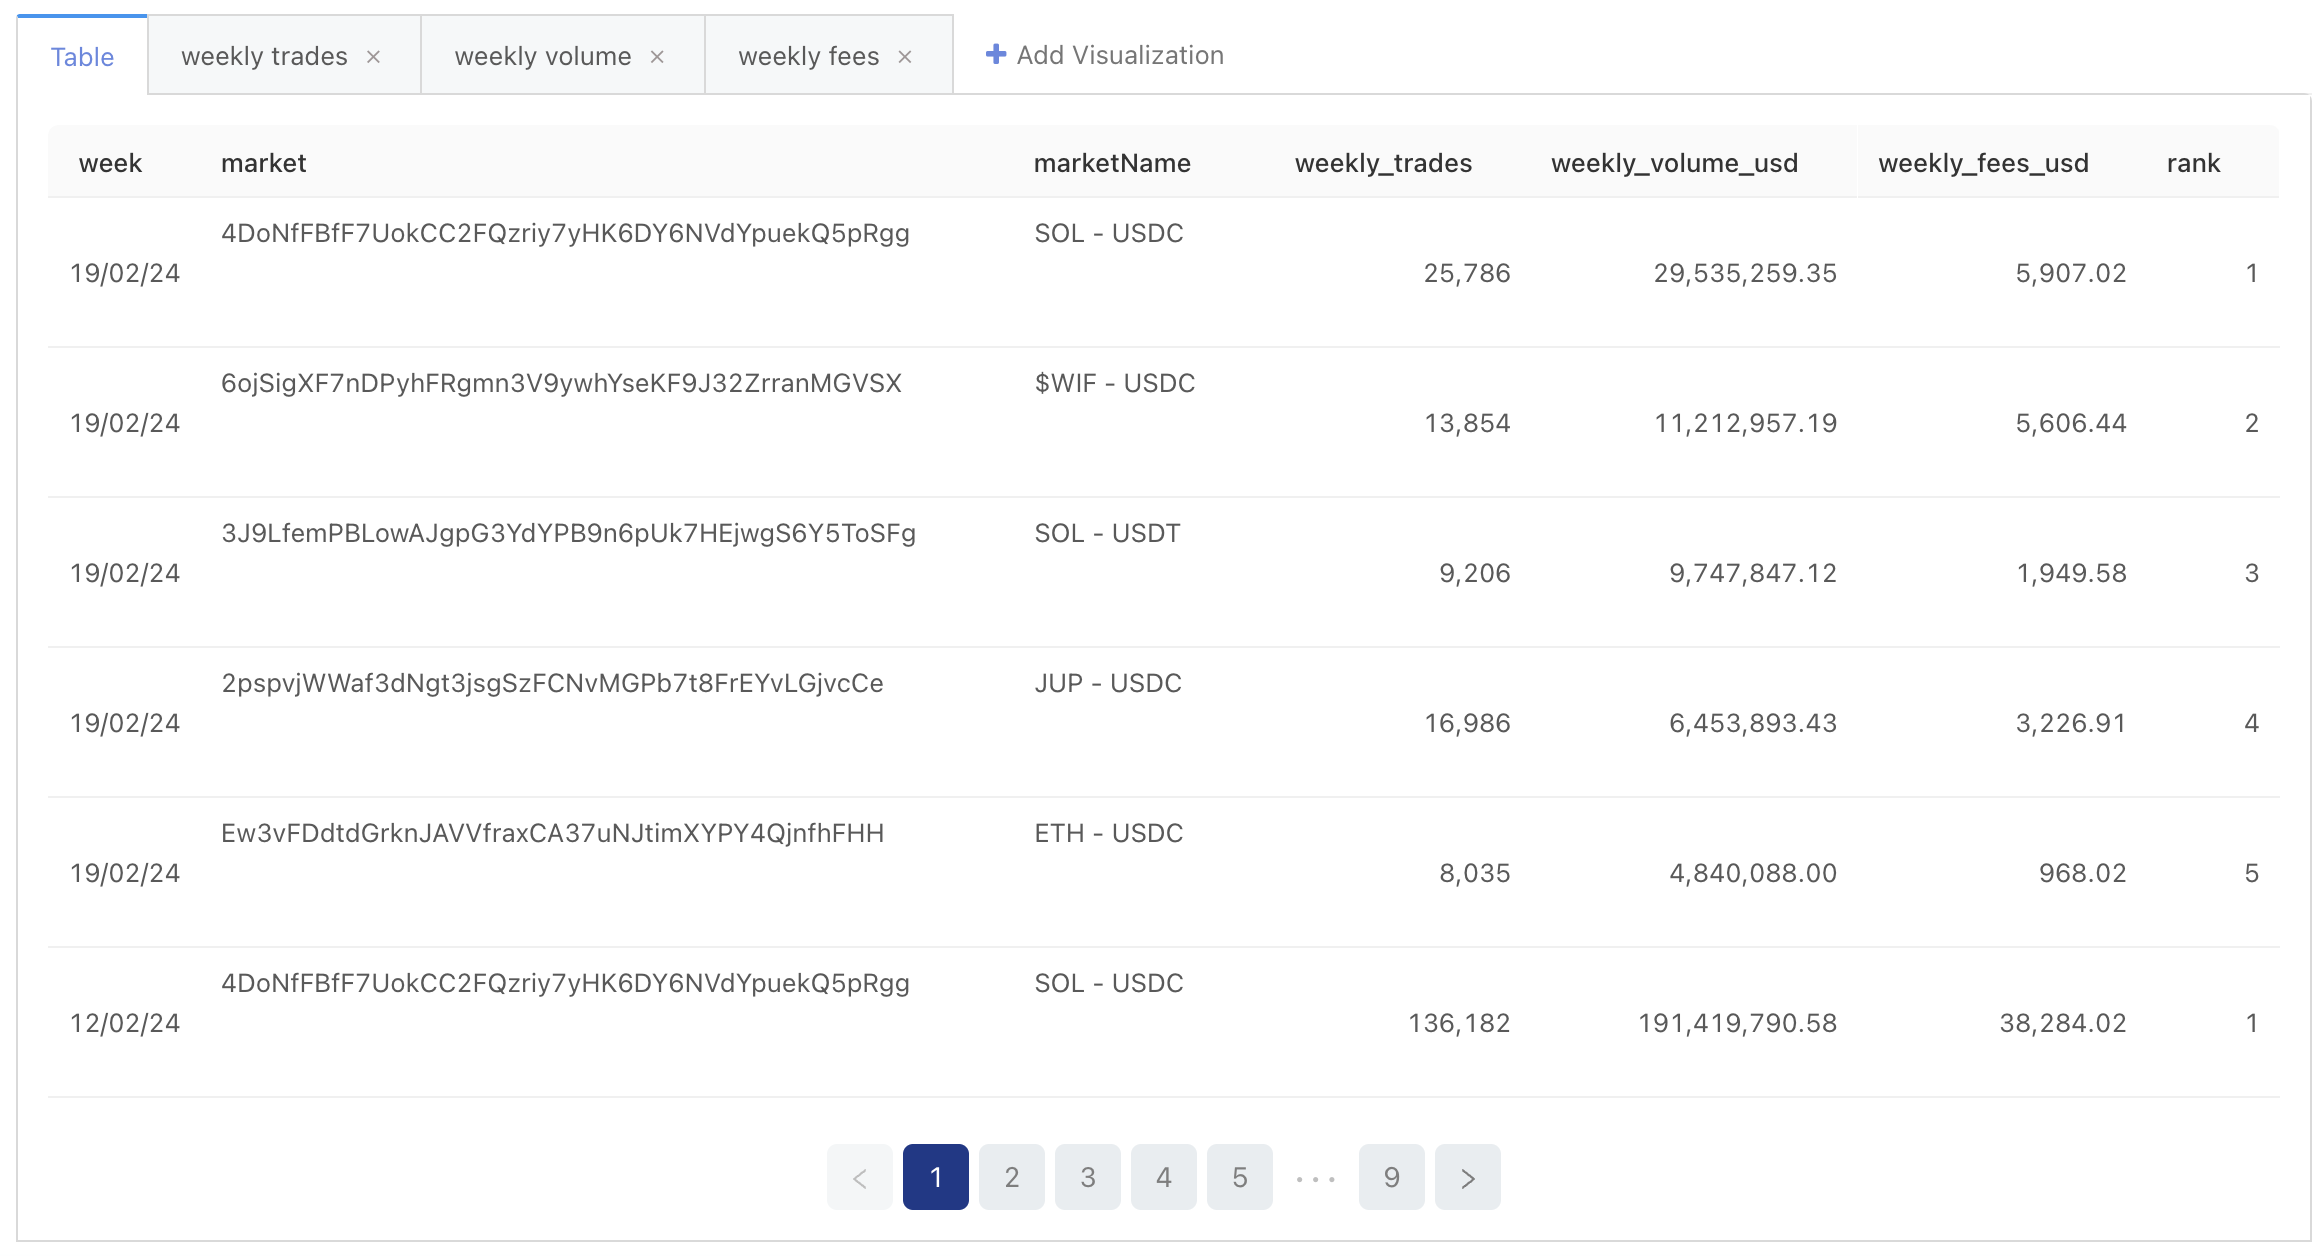Sort by the rank column header
Screen dimensions: 2324x1256
pyautogui.click(x=2193, y=163)
